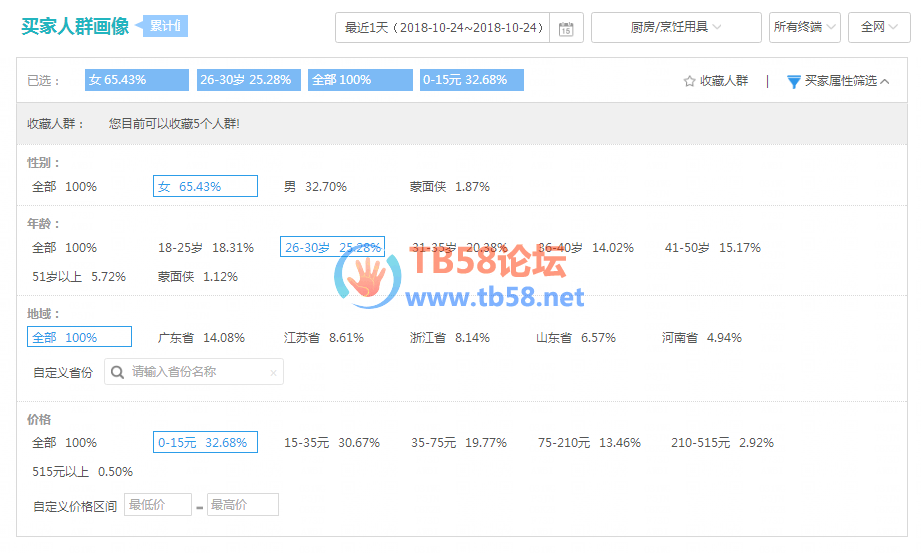Open the calendar date picker icon
This screenshot has width=921, height=553.
[x=566, y=28]
